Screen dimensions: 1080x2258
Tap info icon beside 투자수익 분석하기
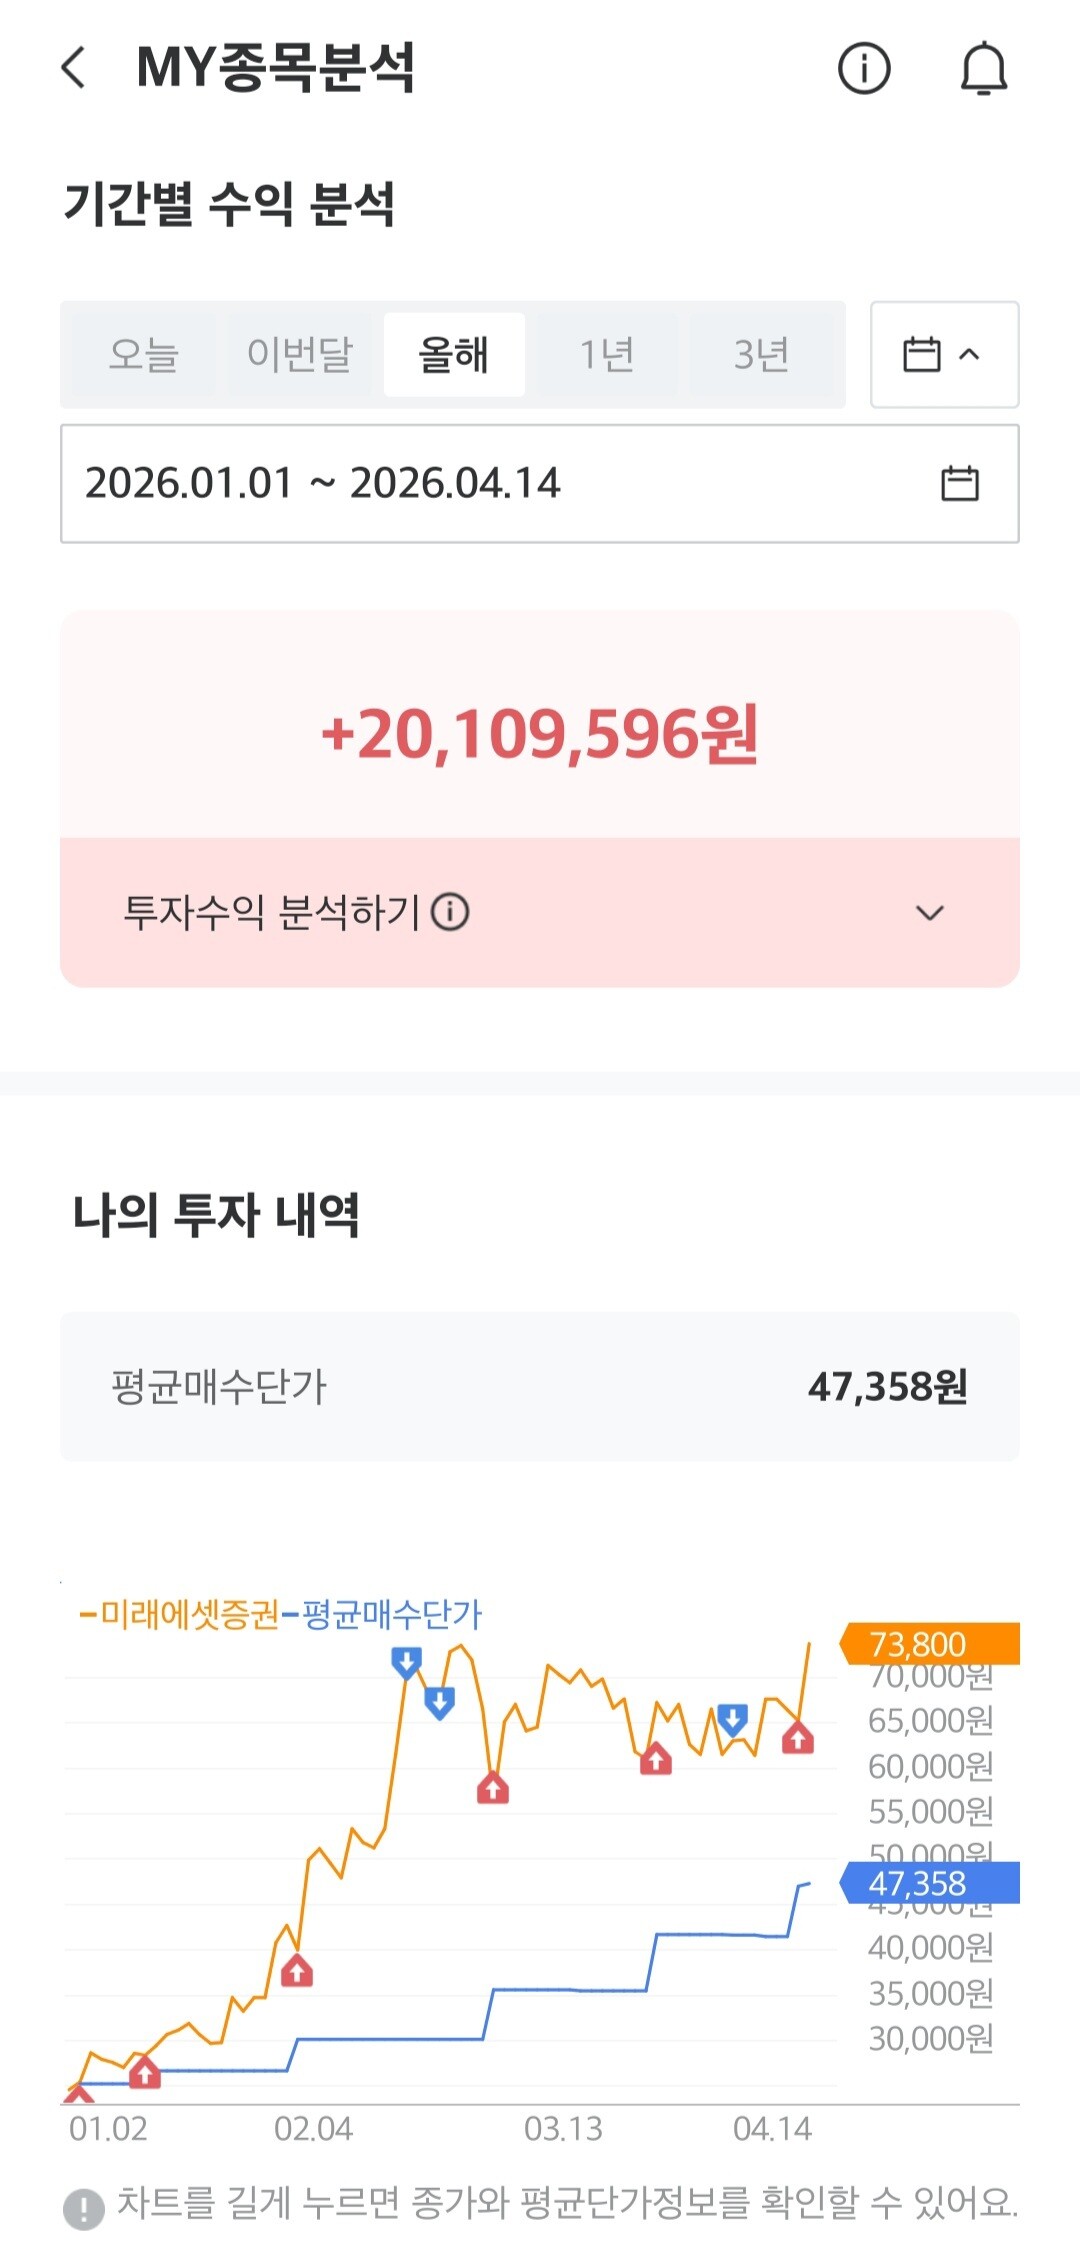(450, 912)
